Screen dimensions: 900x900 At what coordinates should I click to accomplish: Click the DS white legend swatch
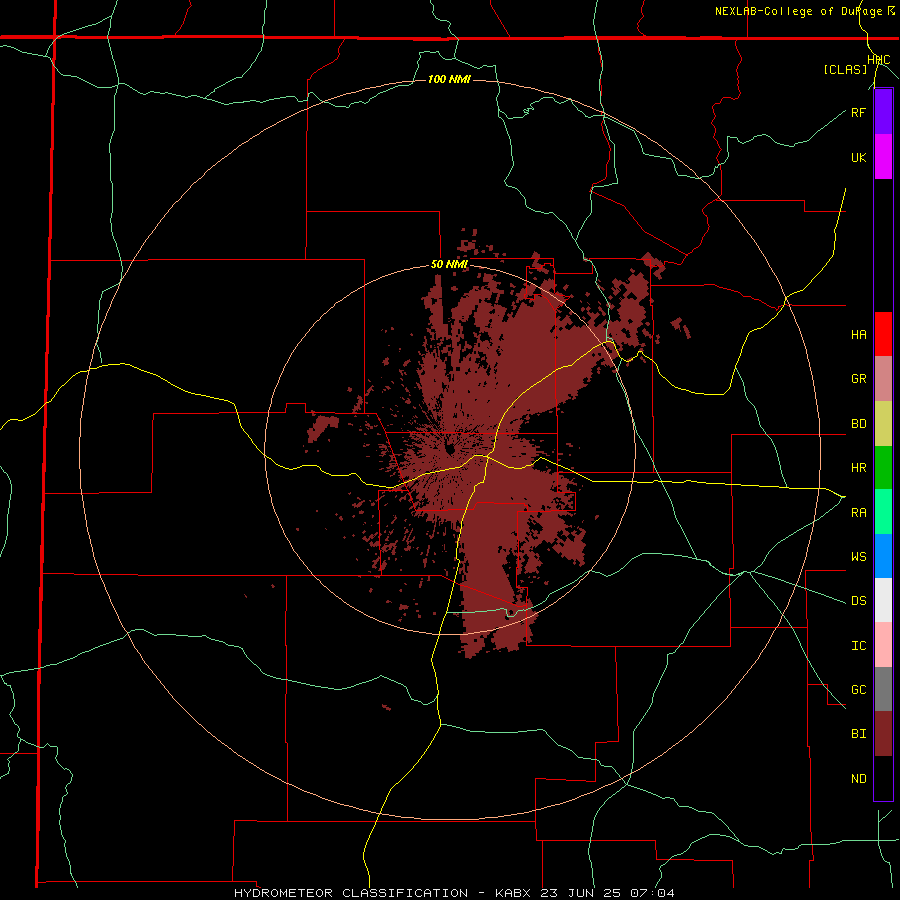tap(883, 600)
